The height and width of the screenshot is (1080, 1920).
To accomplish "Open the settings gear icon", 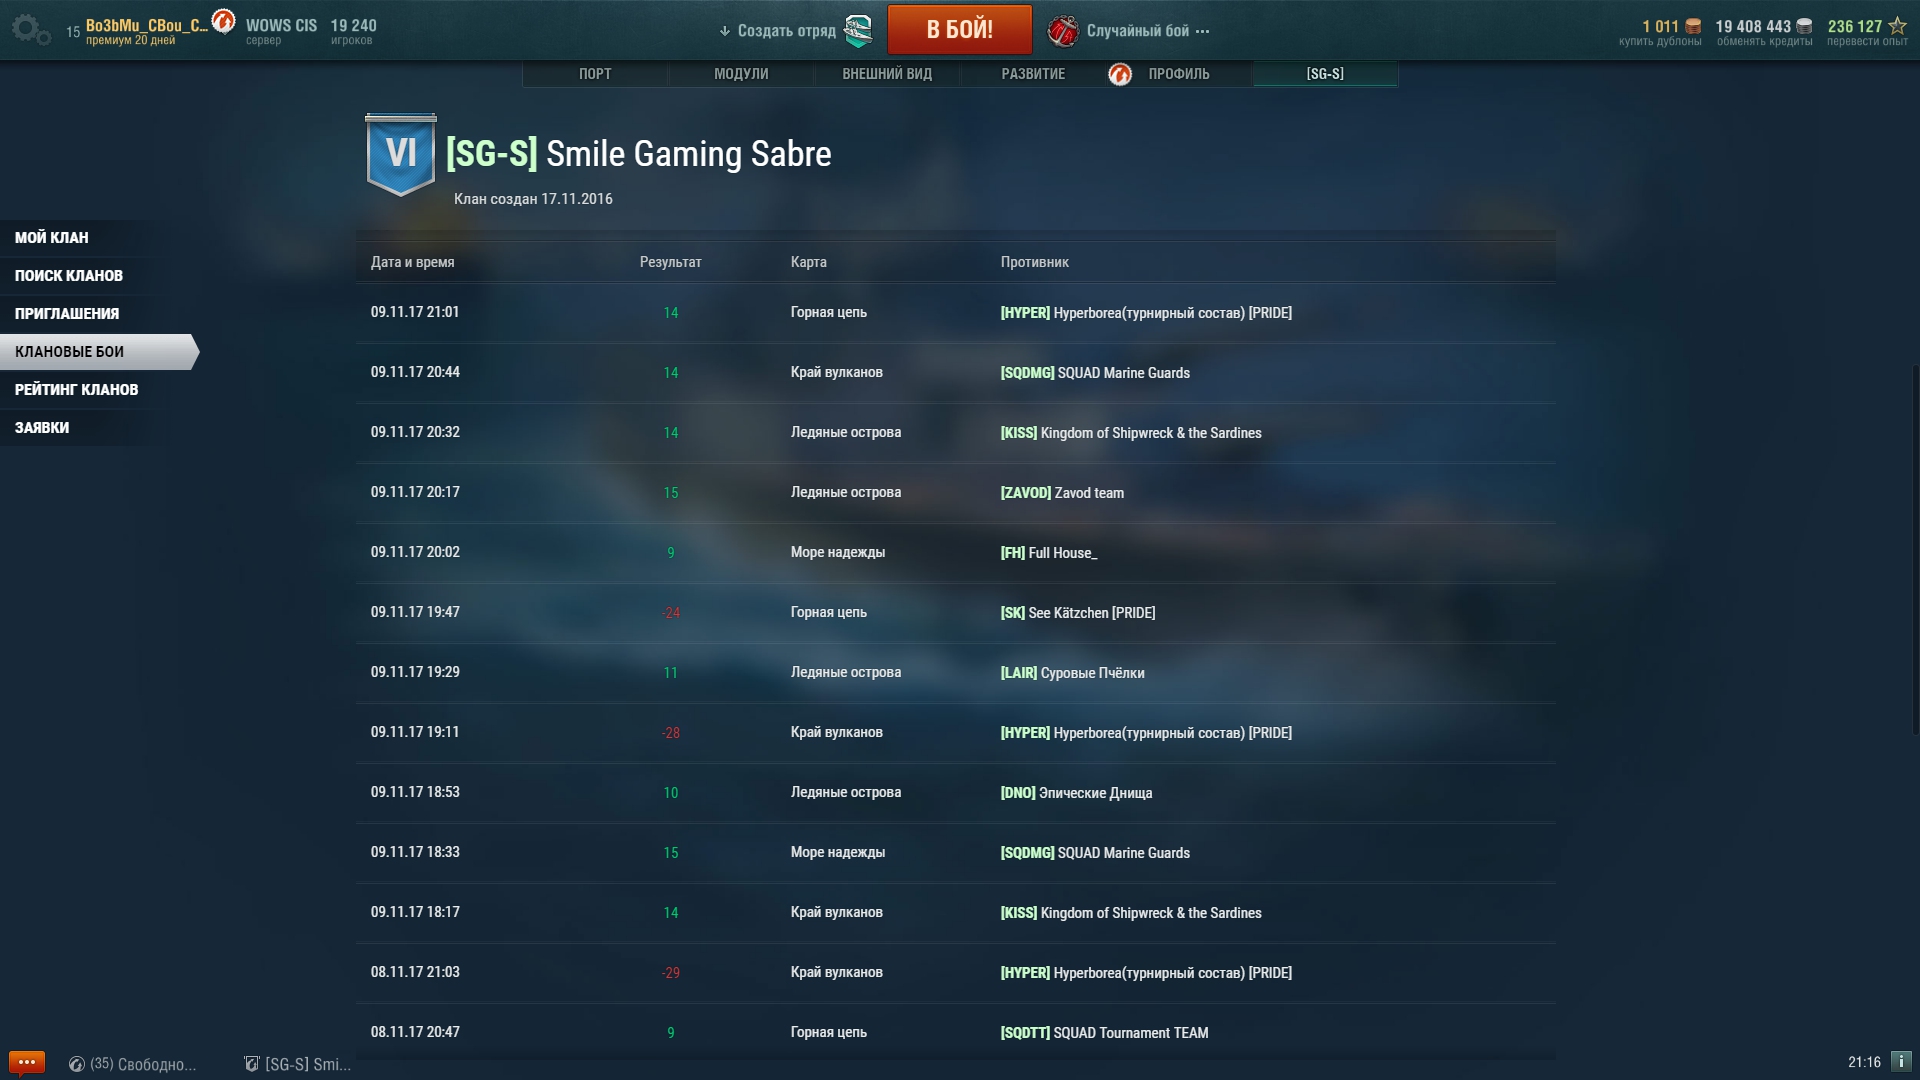I will tap(31, 29).
